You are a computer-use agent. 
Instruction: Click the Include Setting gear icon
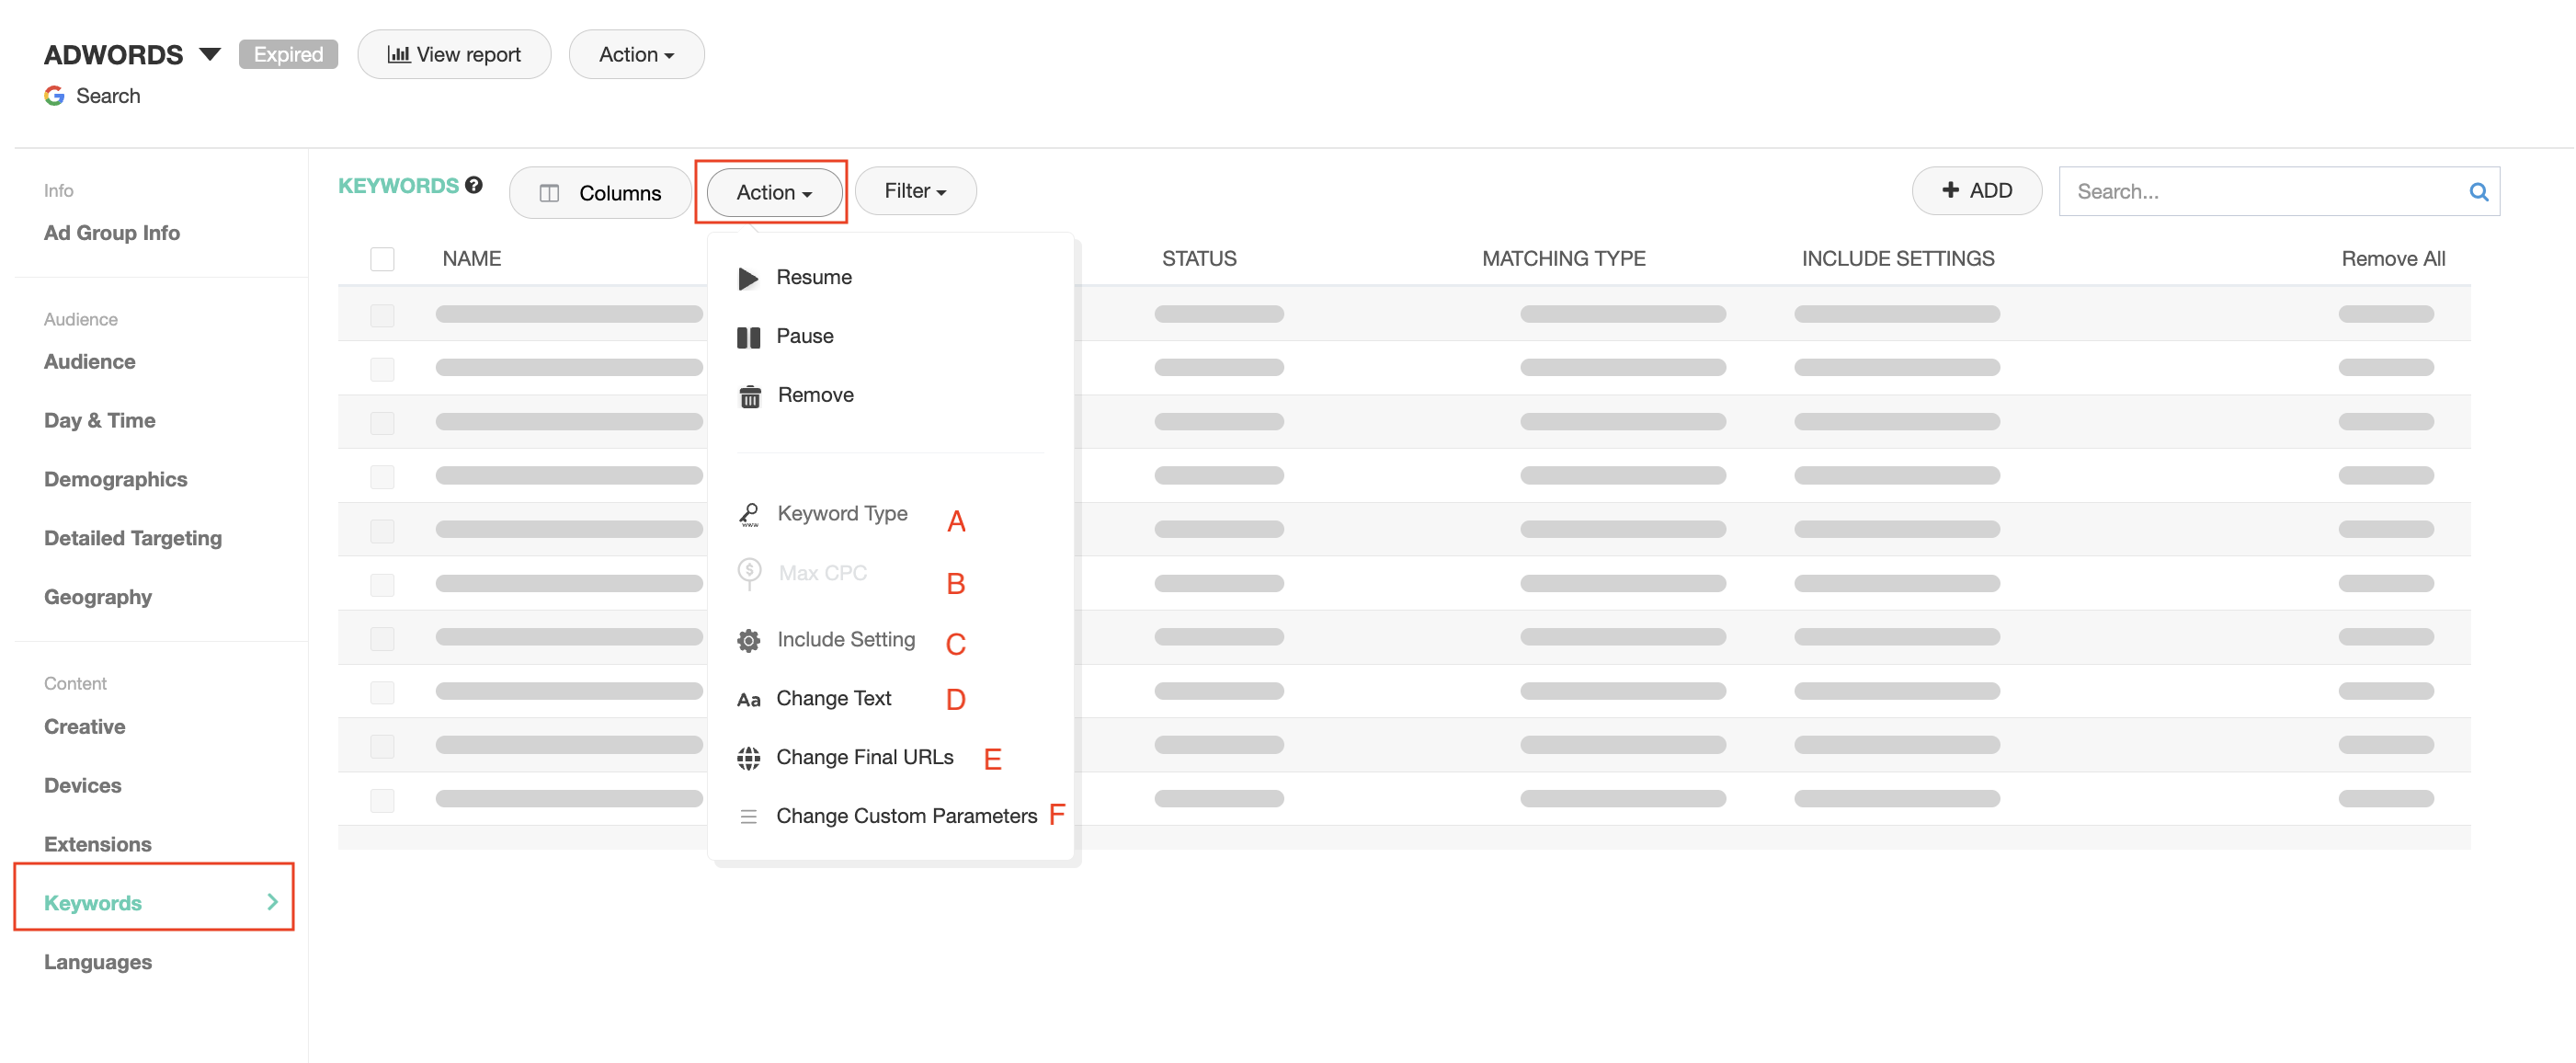748,640
